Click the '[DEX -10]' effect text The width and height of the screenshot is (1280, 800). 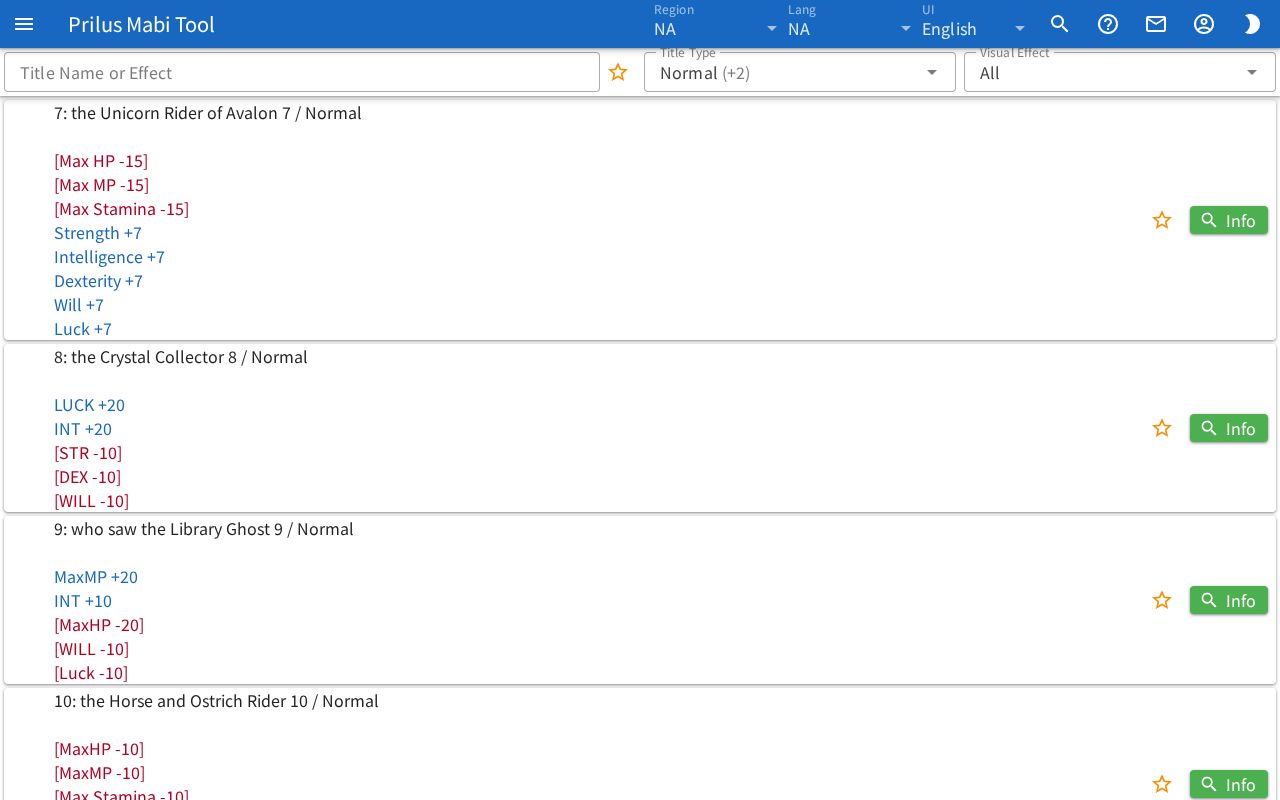click(x=87, y=477)
